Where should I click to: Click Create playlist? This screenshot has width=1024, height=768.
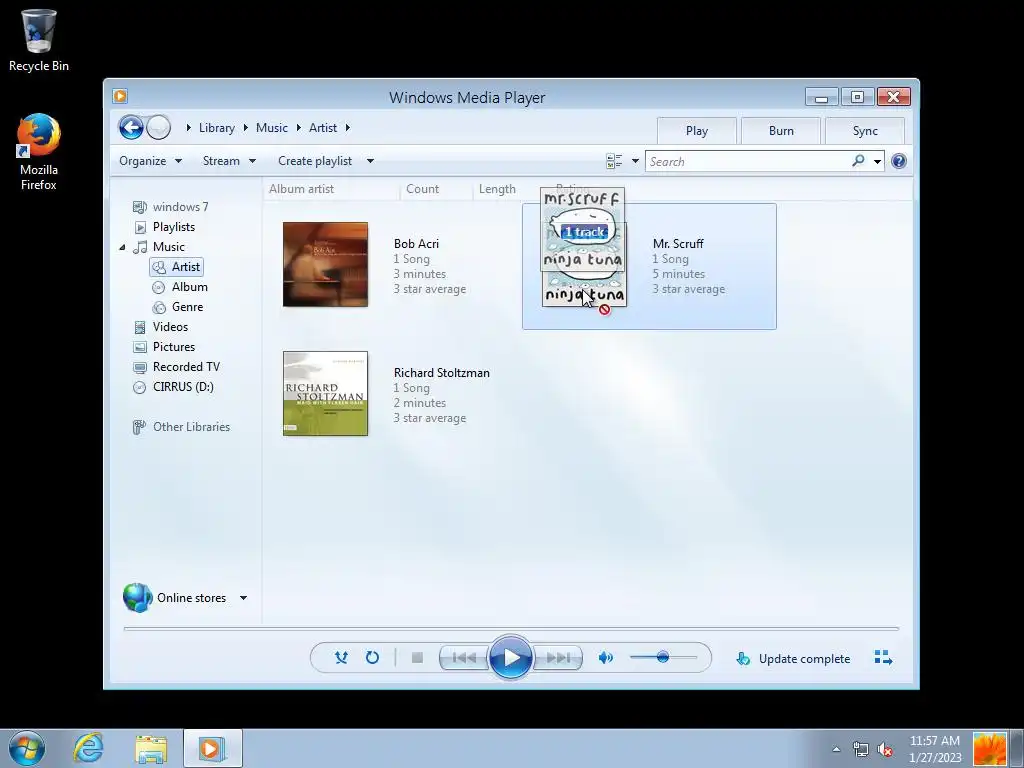click(x=315, y=161)
